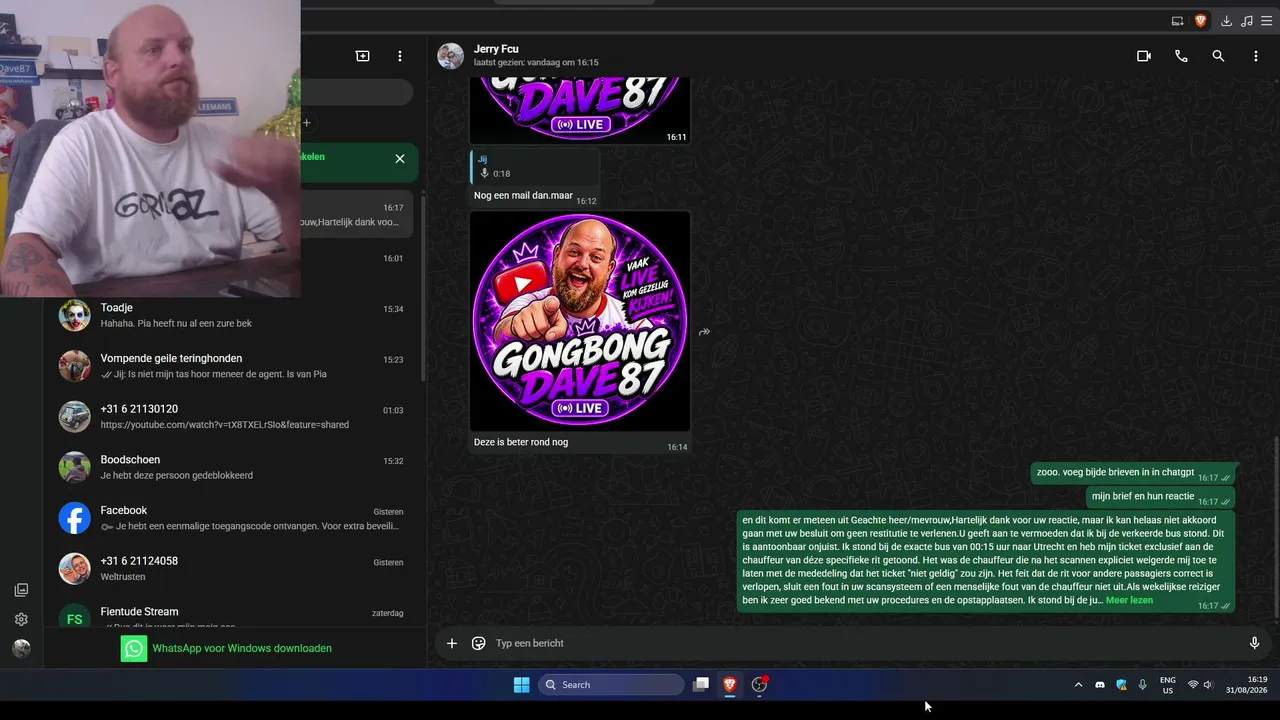Click the Boodschoen avatar
Image resolution: width=1280 pixels, height=720 pixels.
(74, 467)
